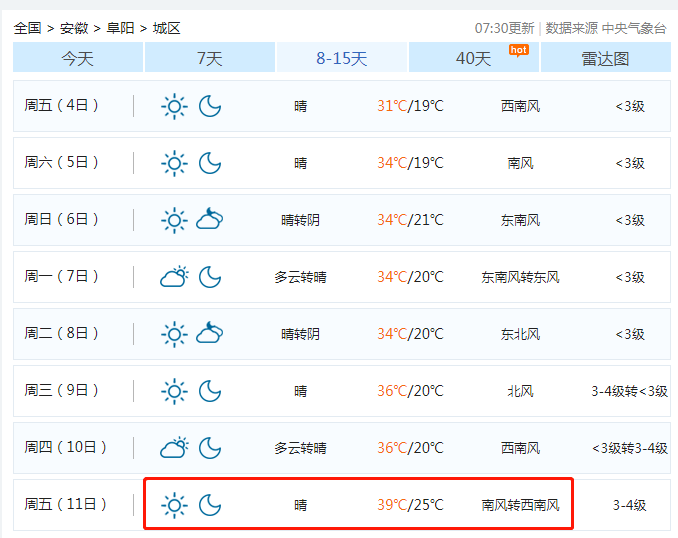Click the wind text 东南风转东风

tap(521, 277)
